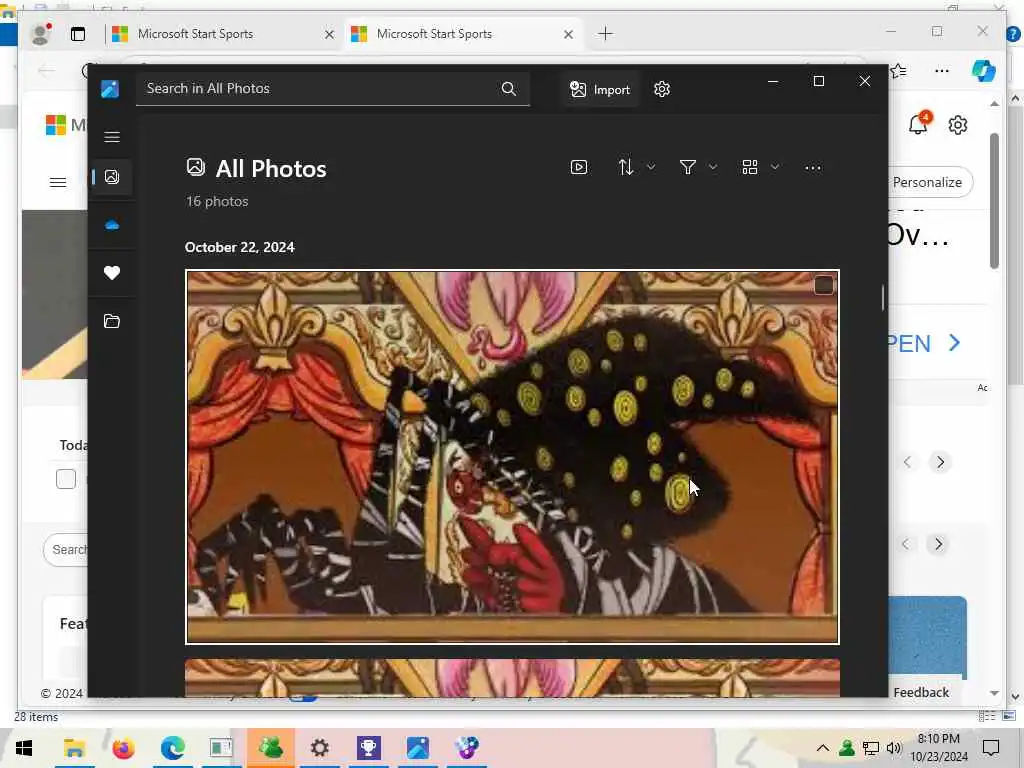Open the Photos app settings gear
Image resolution: width=1024 pixels, height=768 pixels.
tap(662, 89)
